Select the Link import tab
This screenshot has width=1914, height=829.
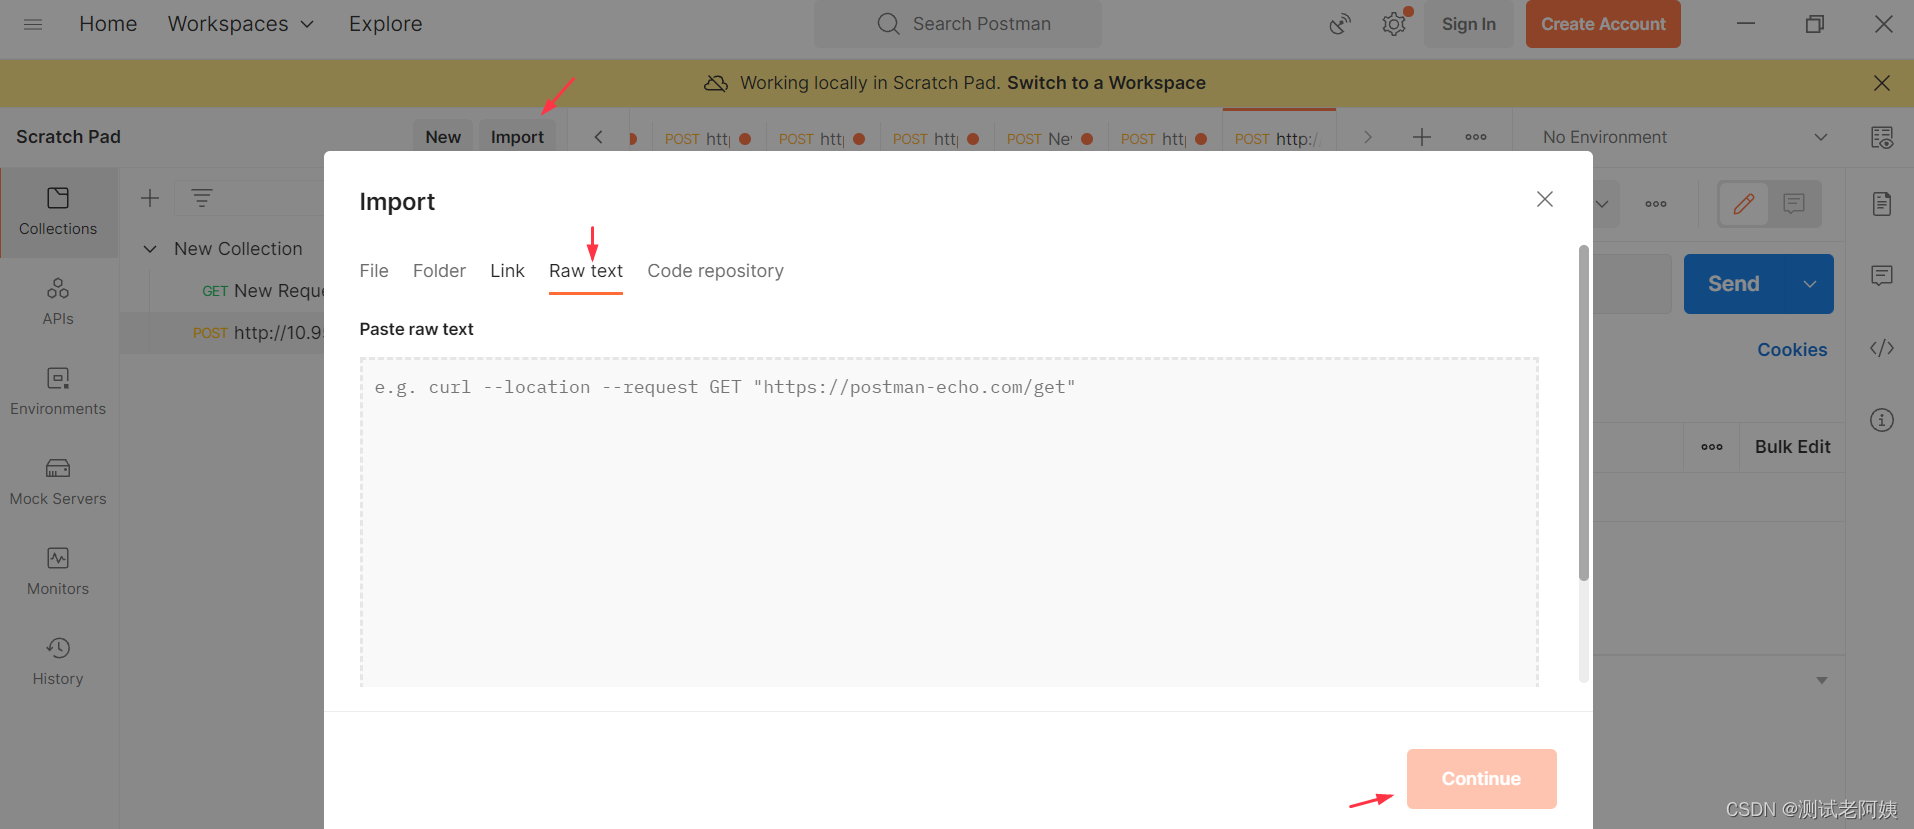507,271
